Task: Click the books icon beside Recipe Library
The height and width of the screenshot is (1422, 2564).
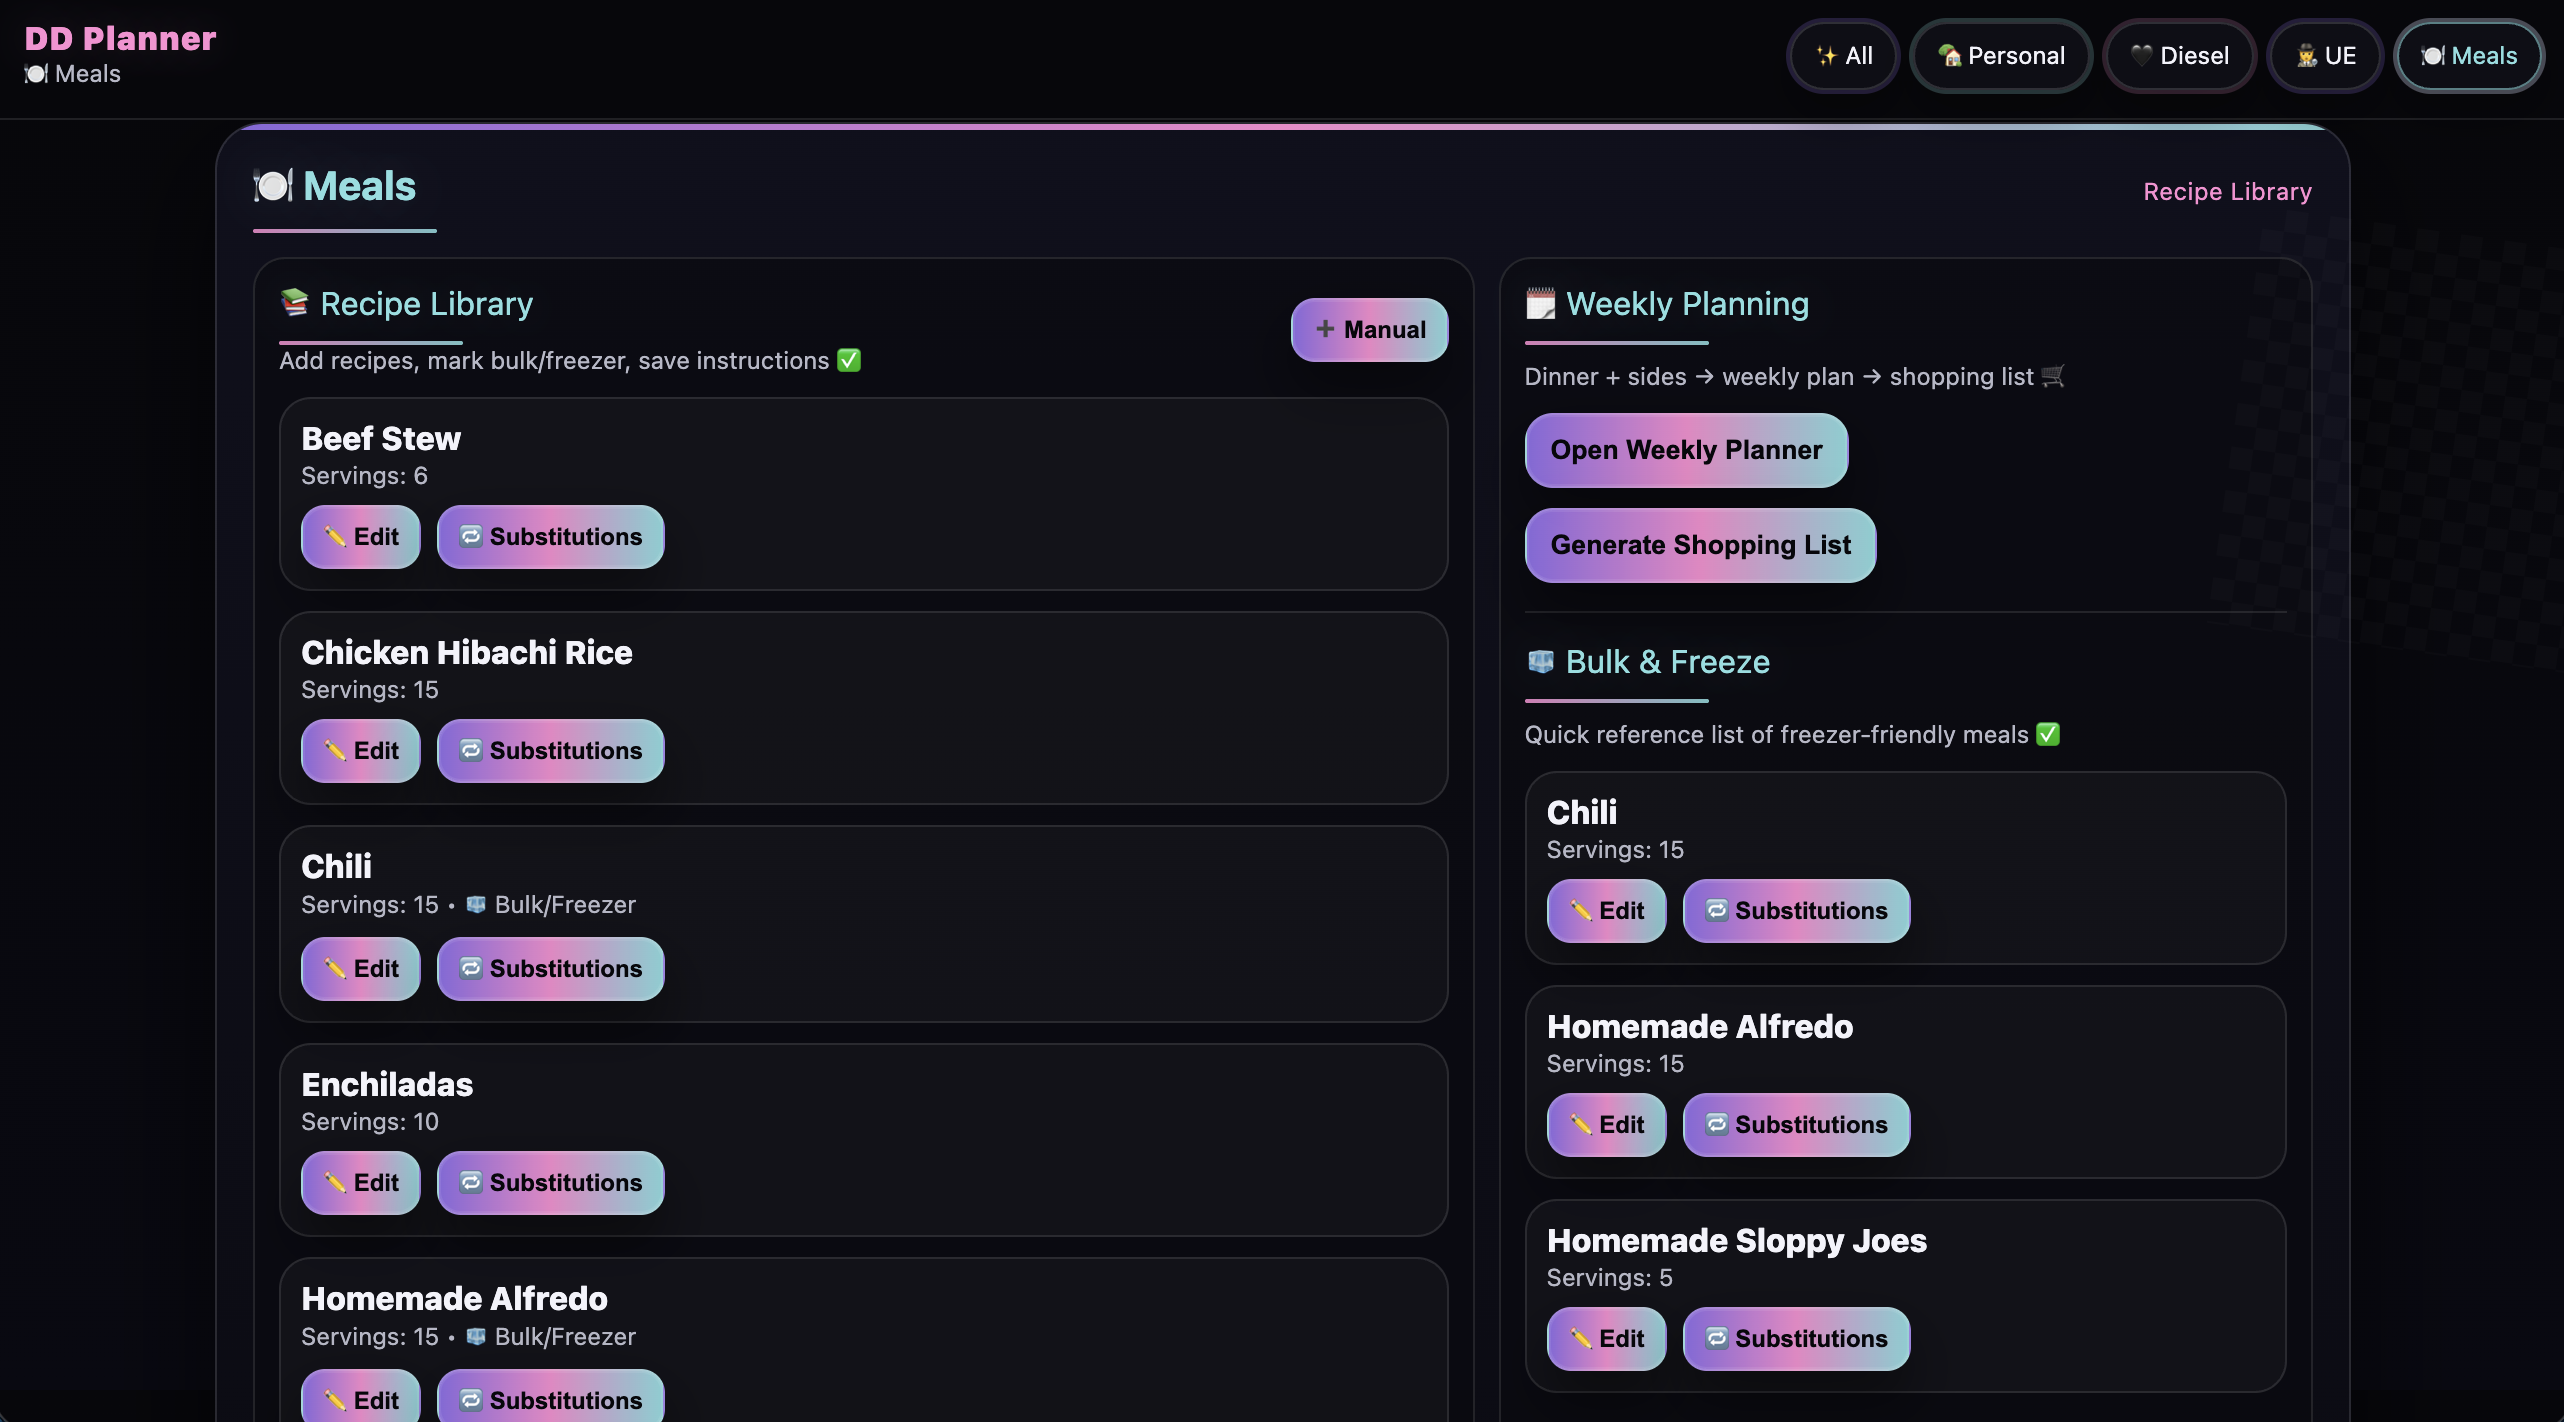Action: [x=295, y=302]
